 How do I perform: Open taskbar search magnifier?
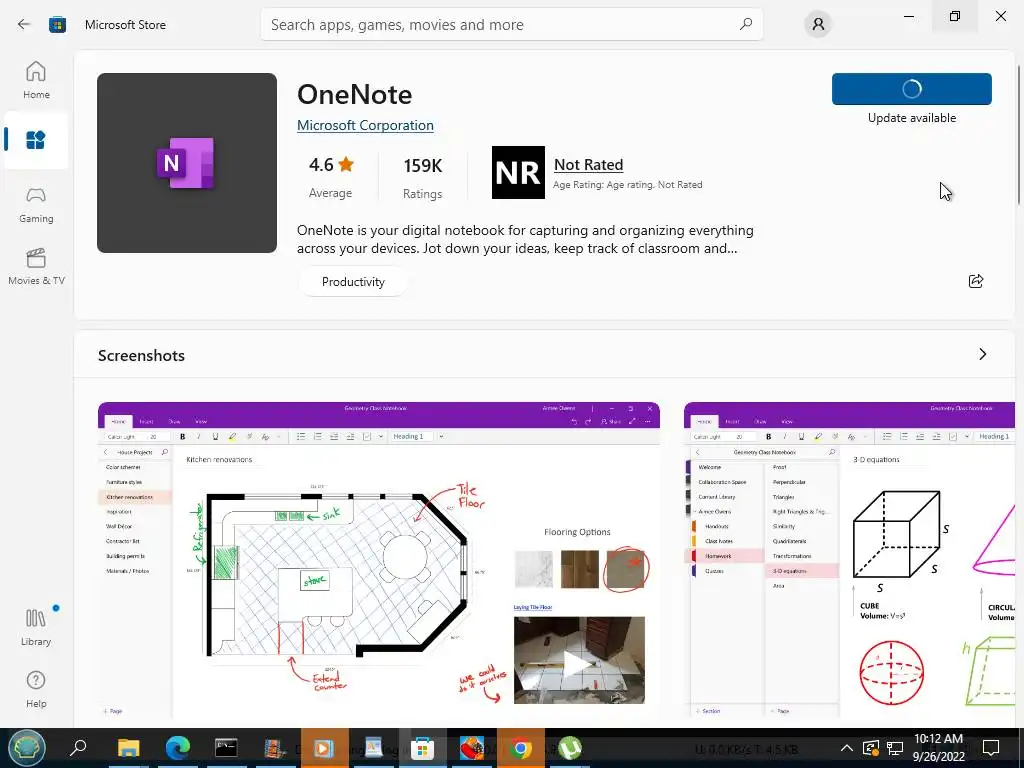[x=78, y=747]
